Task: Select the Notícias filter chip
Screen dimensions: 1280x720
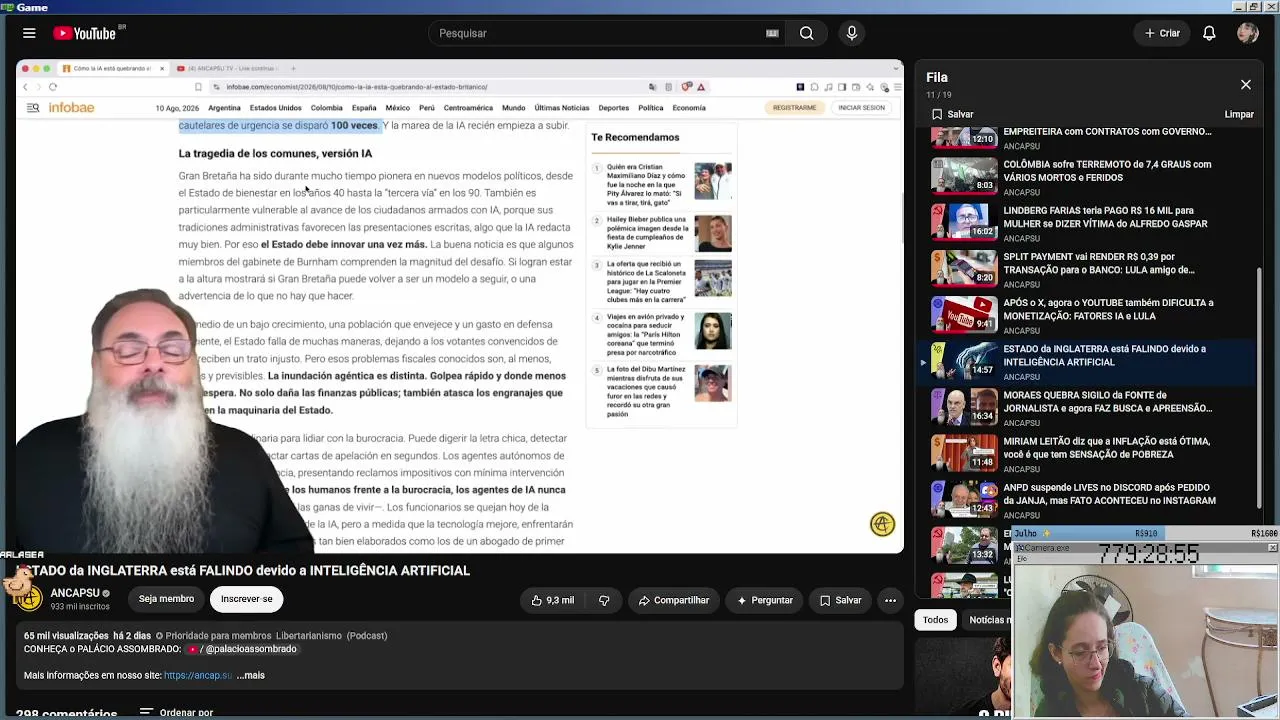Action: pyautogui.click(x=990, y=620)
